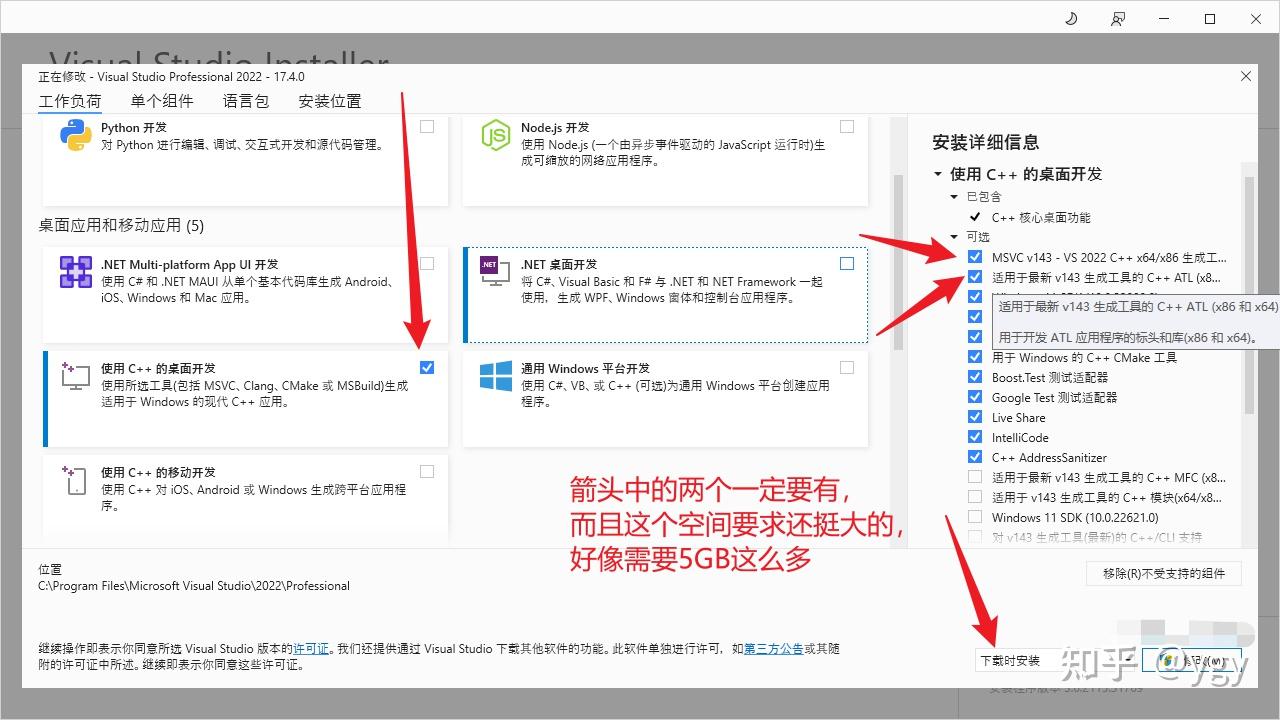Enable Windows 11 SDK (10.0.22621.0) checkbox
The image size is (1280, 720).
click(x=975, y=517)
